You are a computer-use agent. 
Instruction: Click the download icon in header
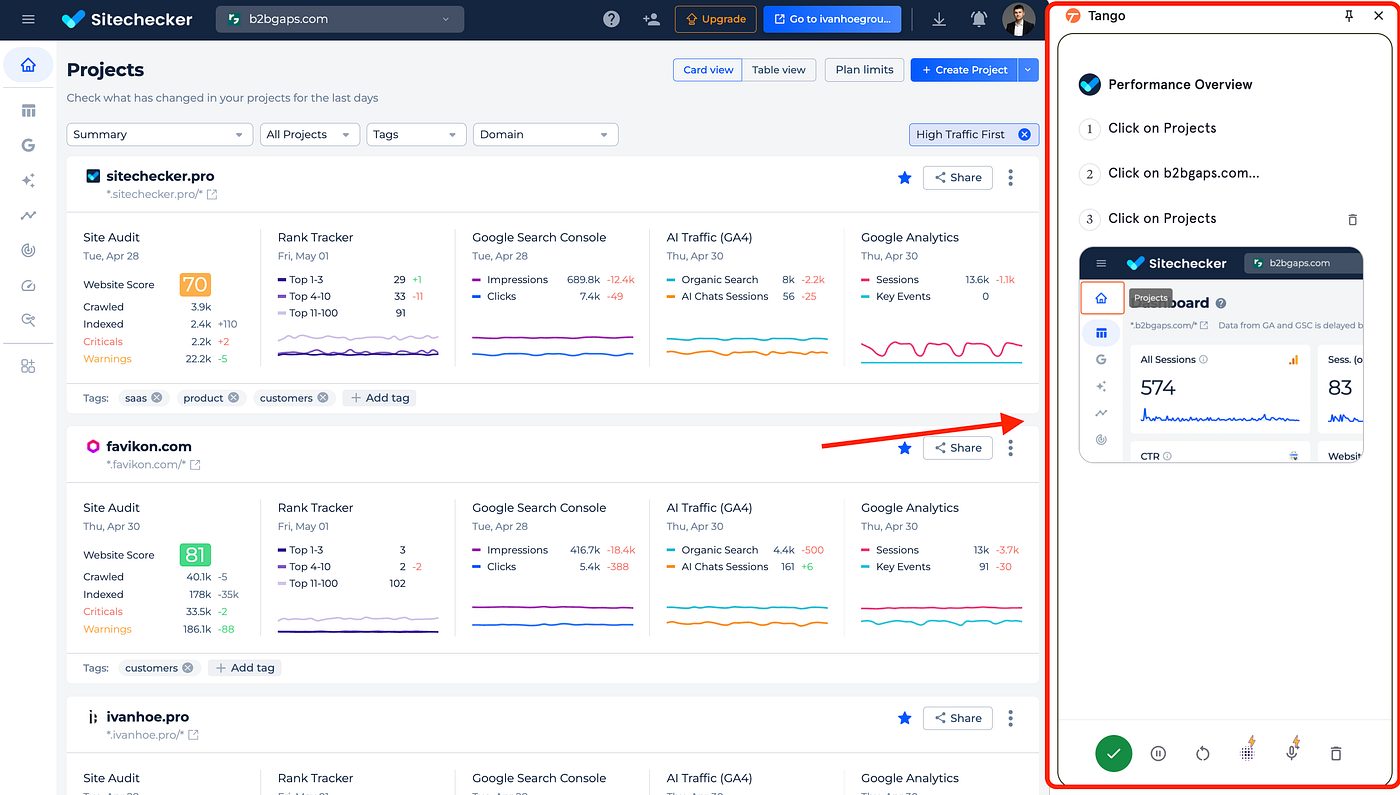click(939, 19)
